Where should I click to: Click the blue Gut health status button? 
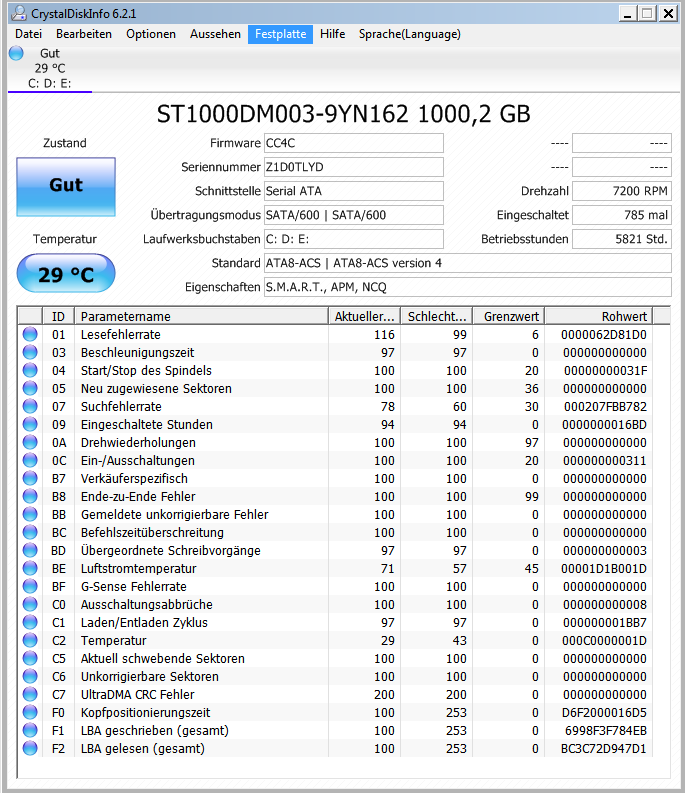point(66,187)
